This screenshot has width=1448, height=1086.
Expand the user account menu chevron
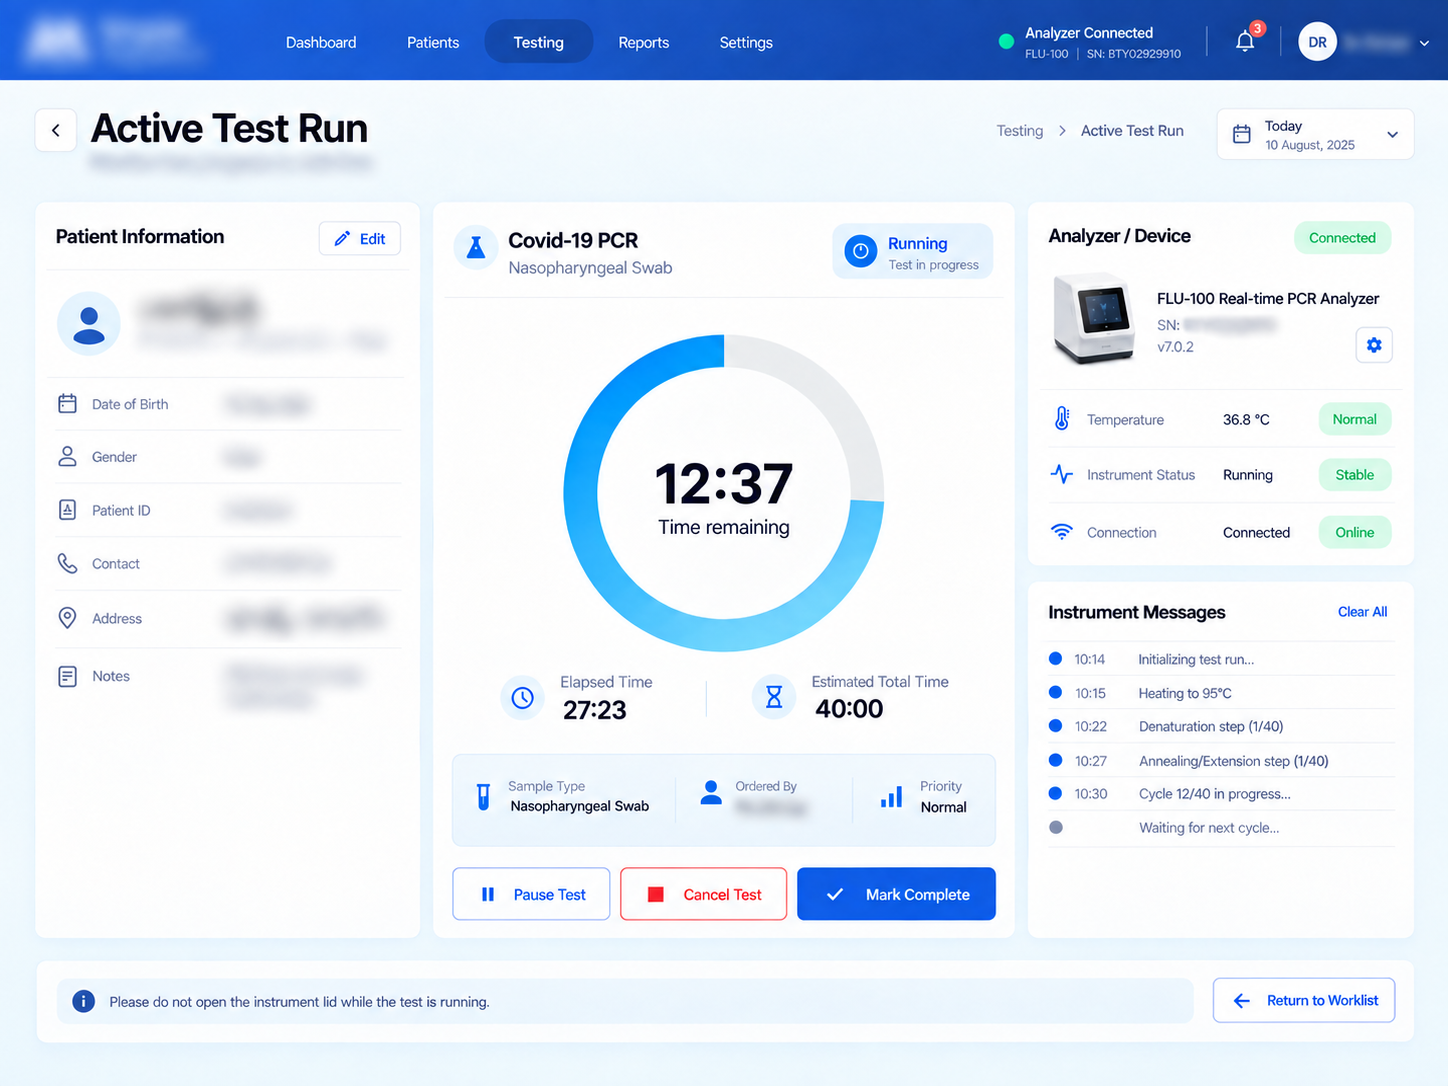(x=1425, y=43)
